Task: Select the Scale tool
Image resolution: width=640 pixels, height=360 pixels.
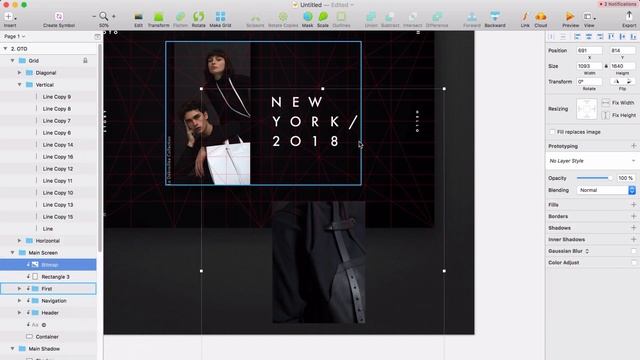Action: (323, 19)
